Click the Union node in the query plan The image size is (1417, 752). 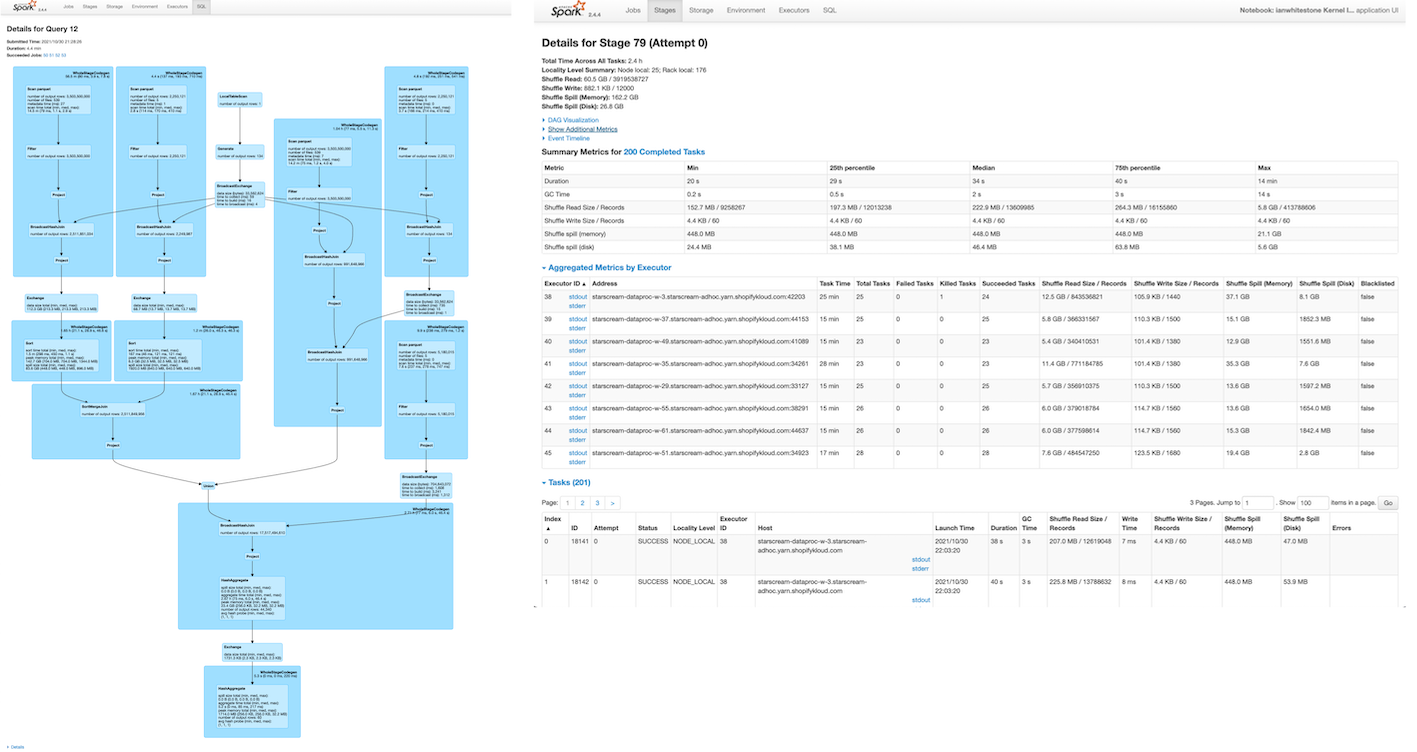209,486
